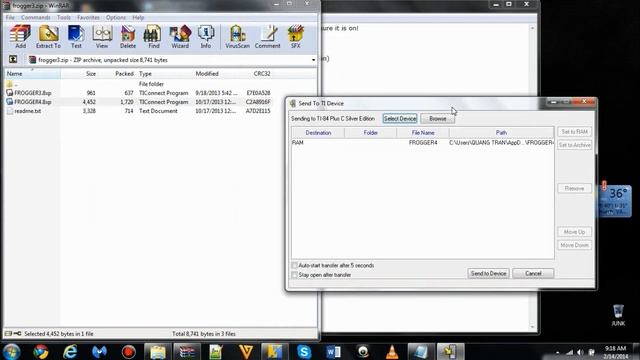Click the Select Device button
This screenshot has height=360, width=640.
tap(400, 119)
